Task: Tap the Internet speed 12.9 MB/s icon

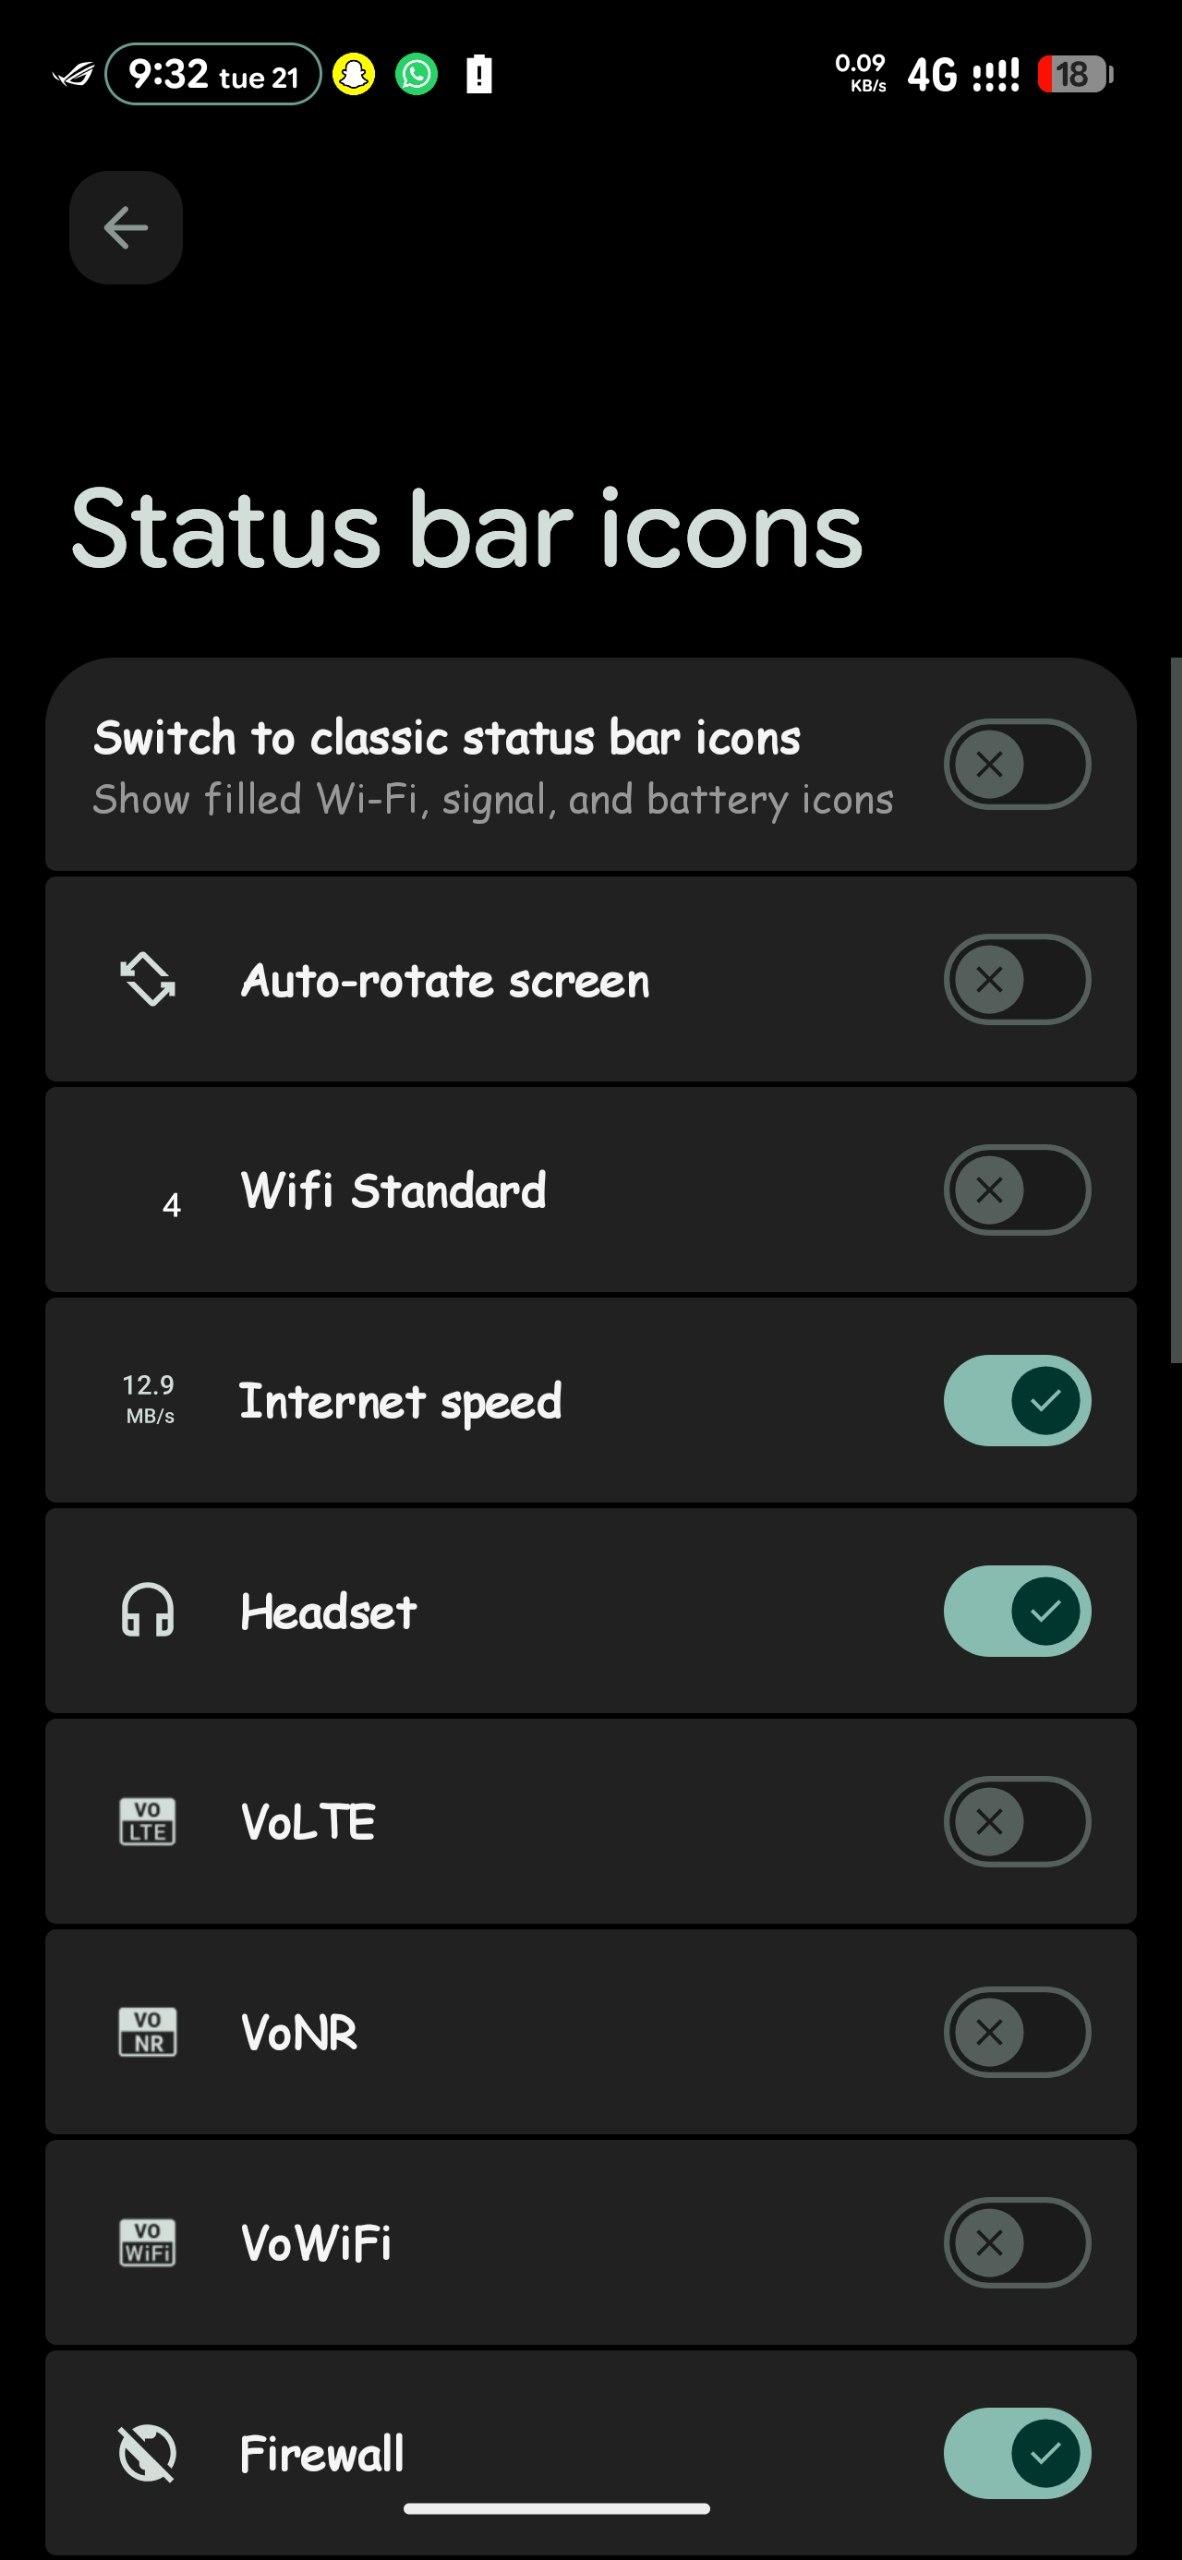Action: click(x=148, y=1399)
